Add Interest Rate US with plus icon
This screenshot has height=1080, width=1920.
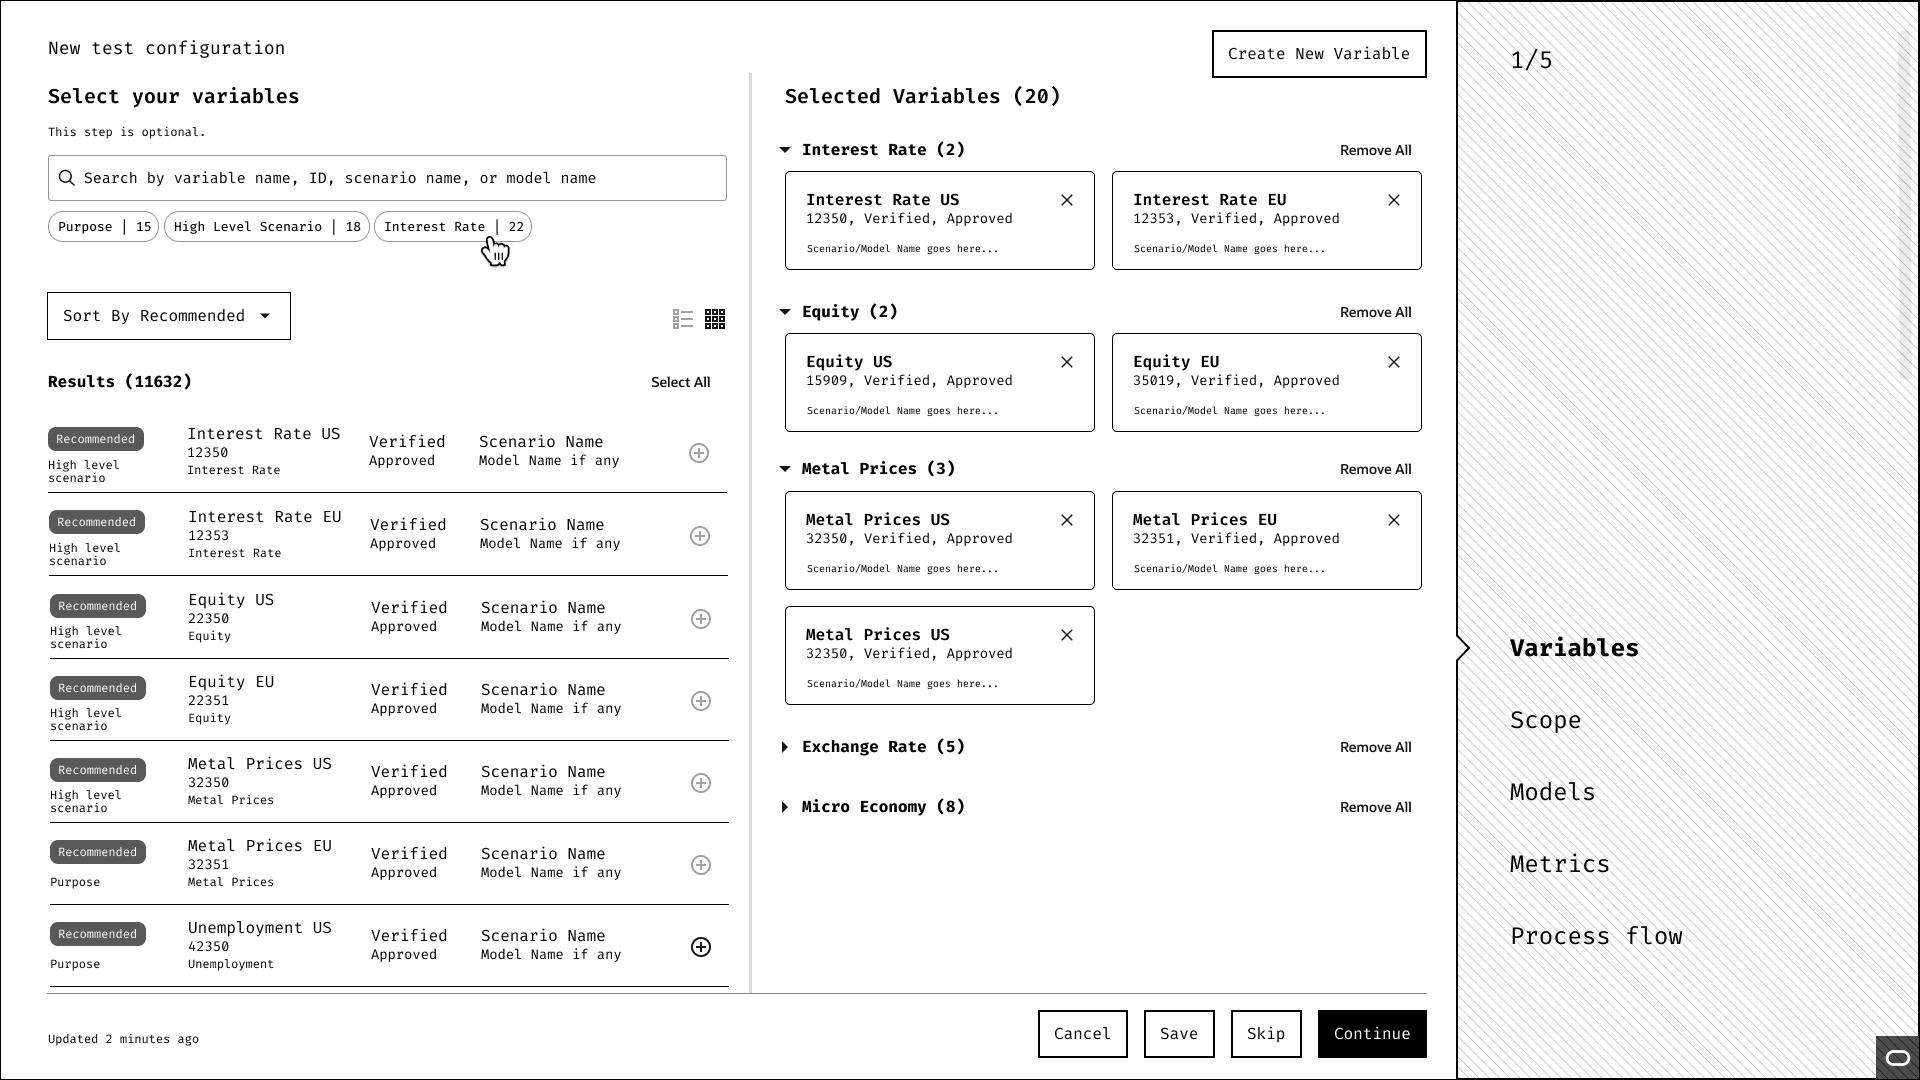699,453
